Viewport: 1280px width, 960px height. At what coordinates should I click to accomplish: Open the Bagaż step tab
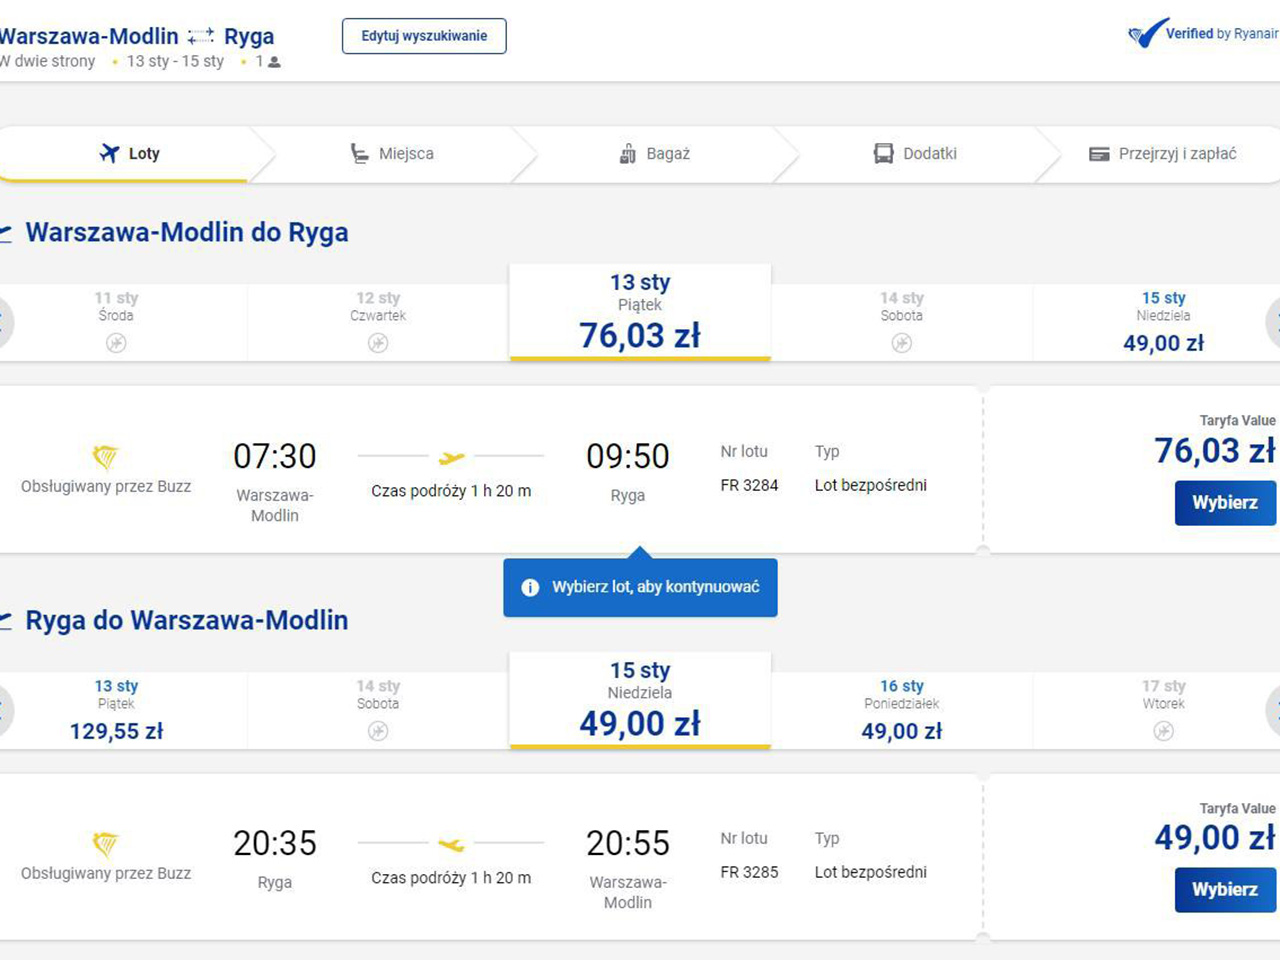point(655,153)
